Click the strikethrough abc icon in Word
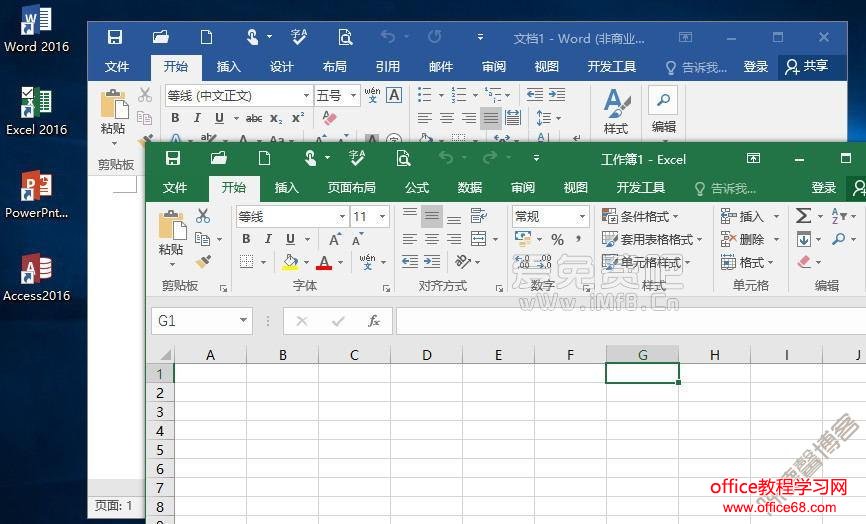866x524 pixels. 254,118
